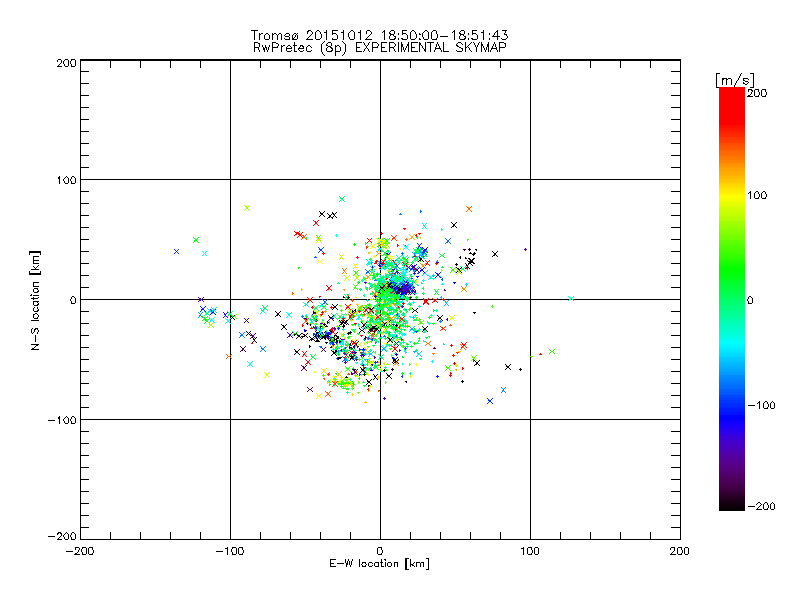Click the '200' label of the color bar
The width and height of the screenshot is (800, 600).
click(x=757, y=93)
